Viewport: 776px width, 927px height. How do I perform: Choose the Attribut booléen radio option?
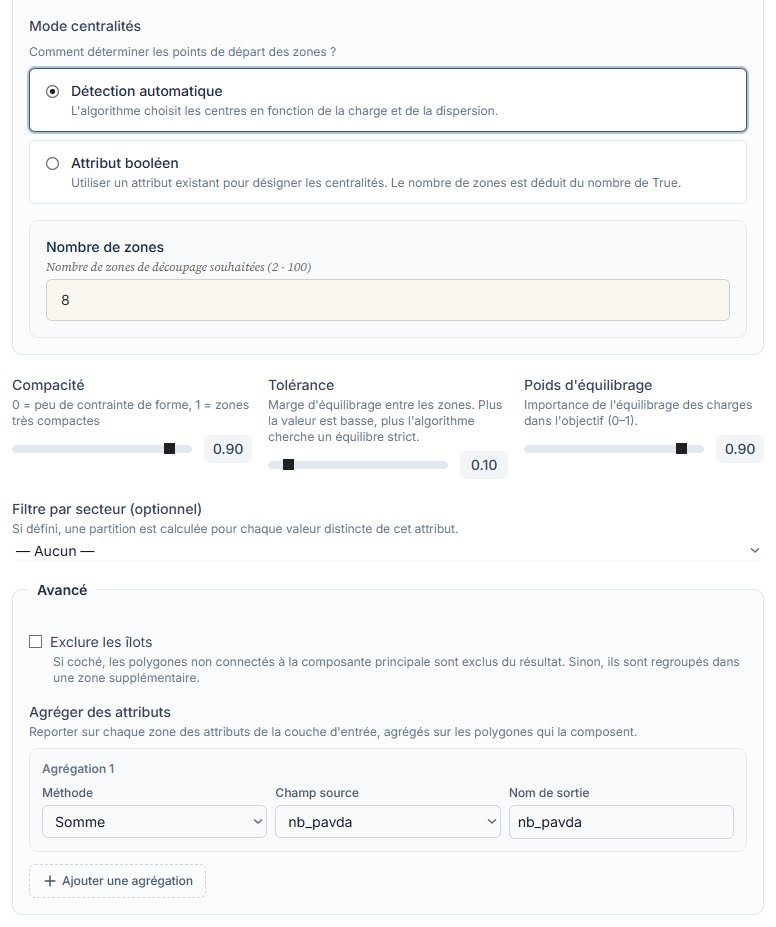tap(53, 164)
